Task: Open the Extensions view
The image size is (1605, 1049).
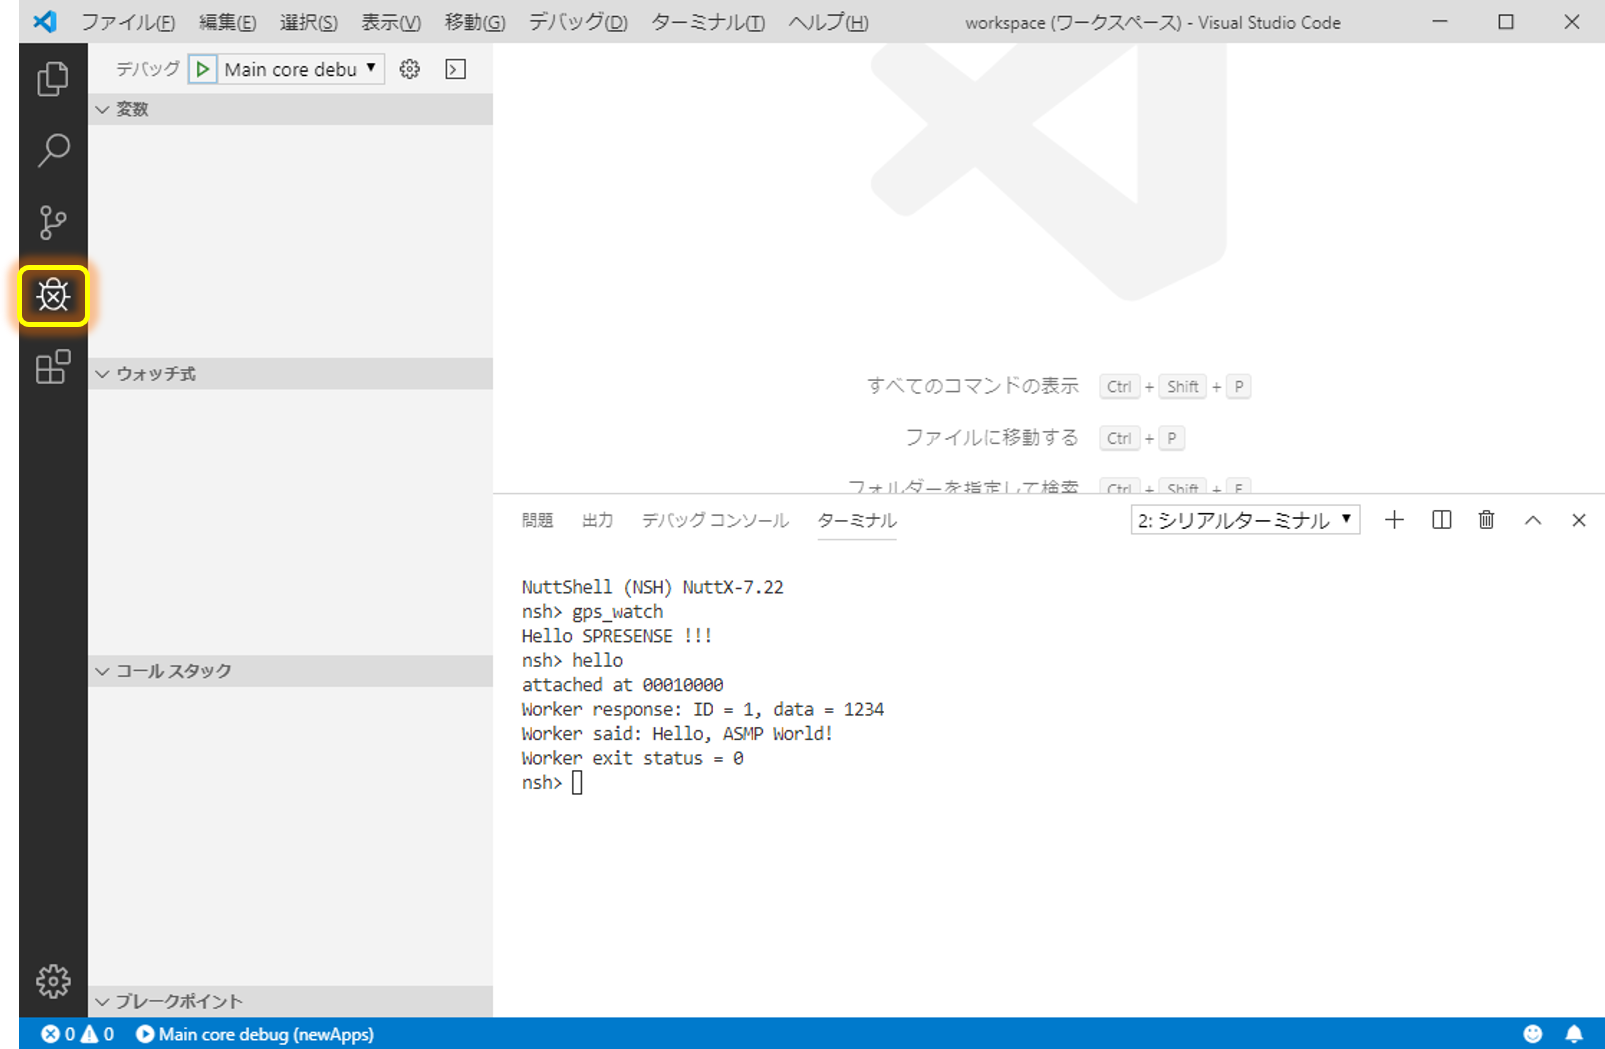Action: (52, 367)
